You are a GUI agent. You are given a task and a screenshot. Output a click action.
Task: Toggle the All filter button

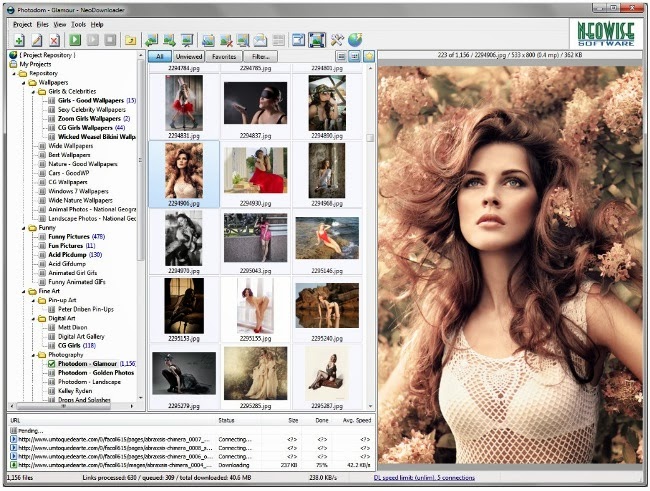point(160,57)
